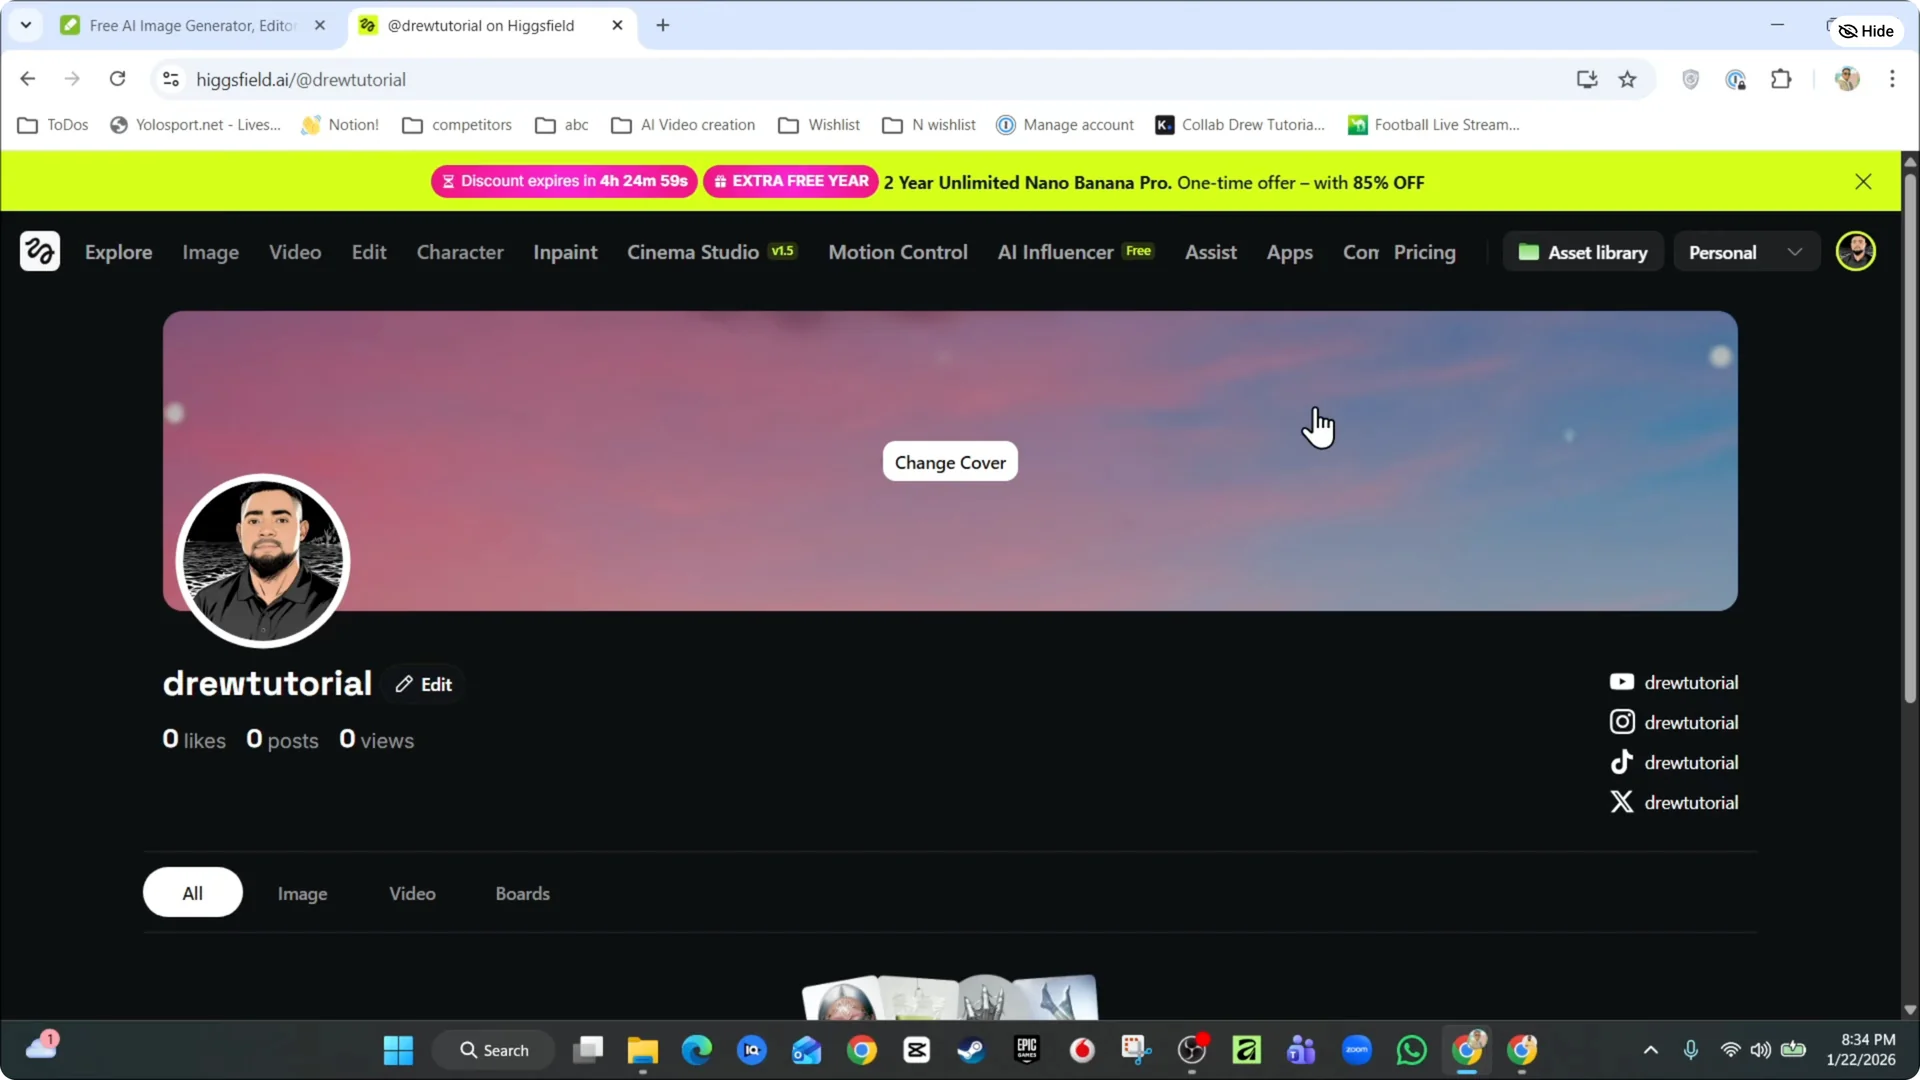Open the TikTok drewtutorial profile icon

click(1622, 761)
